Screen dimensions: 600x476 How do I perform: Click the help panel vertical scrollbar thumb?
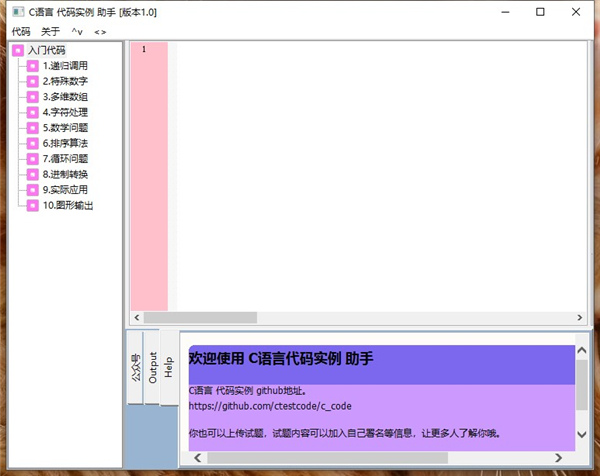click(582, 385)
